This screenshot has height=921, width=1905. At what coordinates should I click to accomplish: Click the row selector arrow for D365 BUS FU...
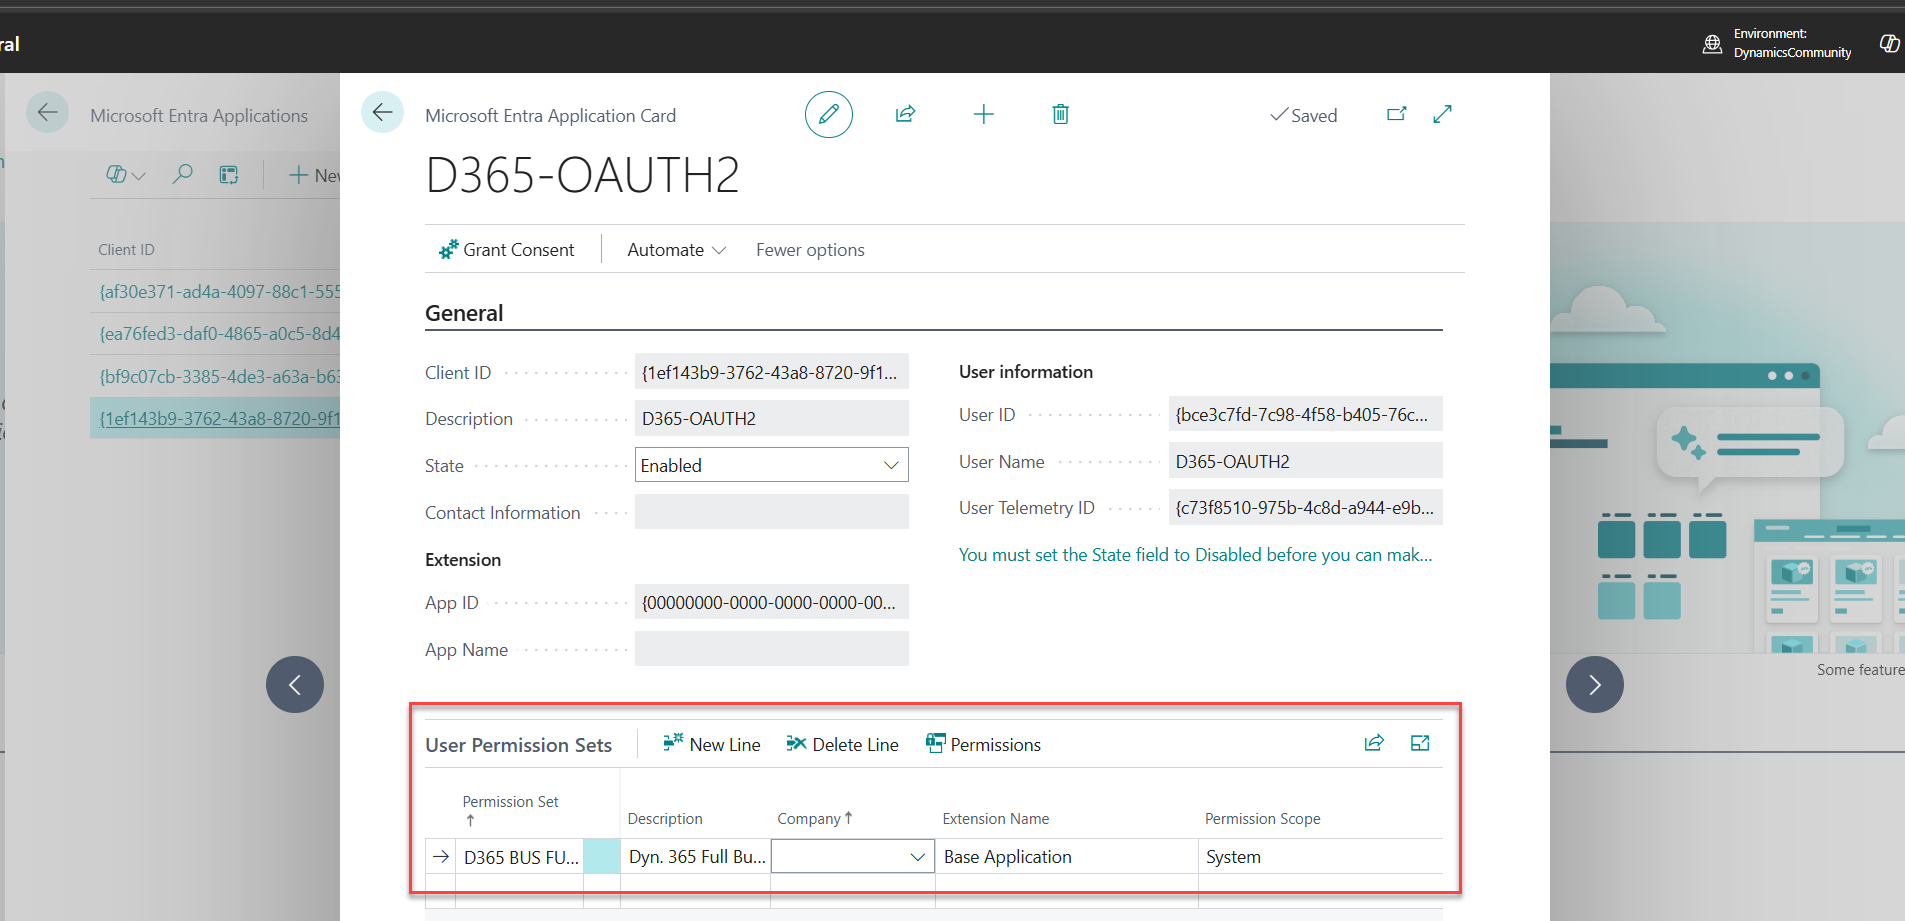click(441, 857)
